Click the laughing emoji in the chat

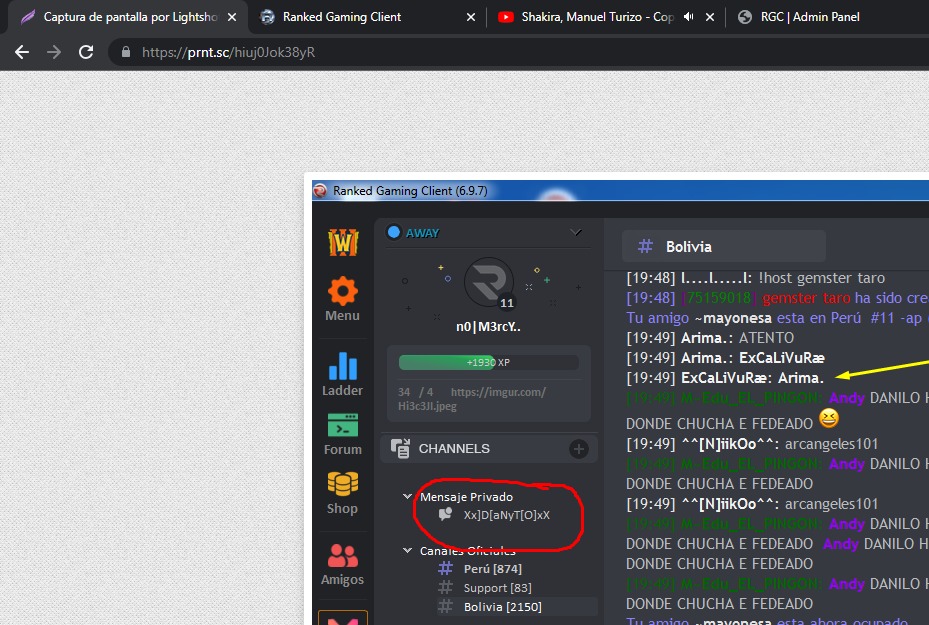tap(829, 419)
